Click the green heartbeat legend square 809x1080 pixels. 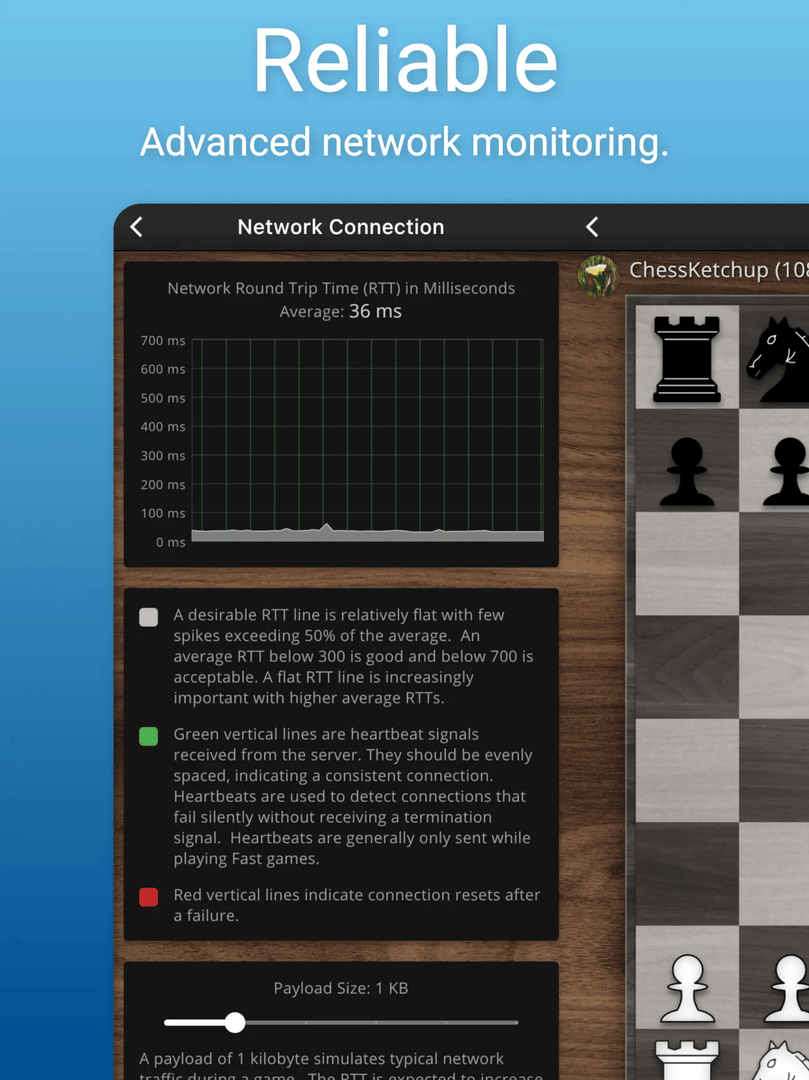[x=148, y=737]
